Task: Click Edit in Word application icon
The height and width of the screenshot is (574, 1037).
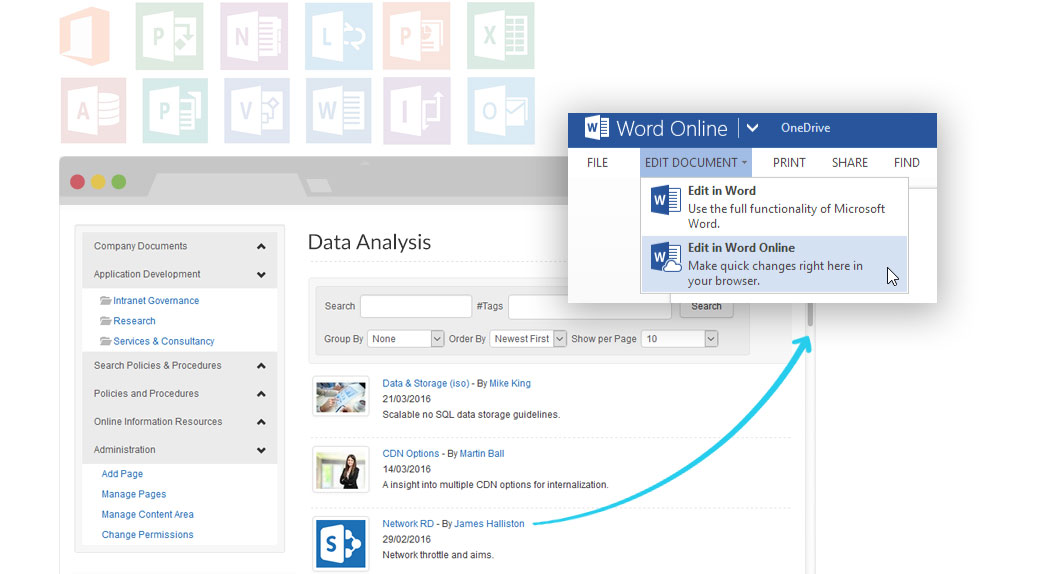Action: tap(665, 200)
